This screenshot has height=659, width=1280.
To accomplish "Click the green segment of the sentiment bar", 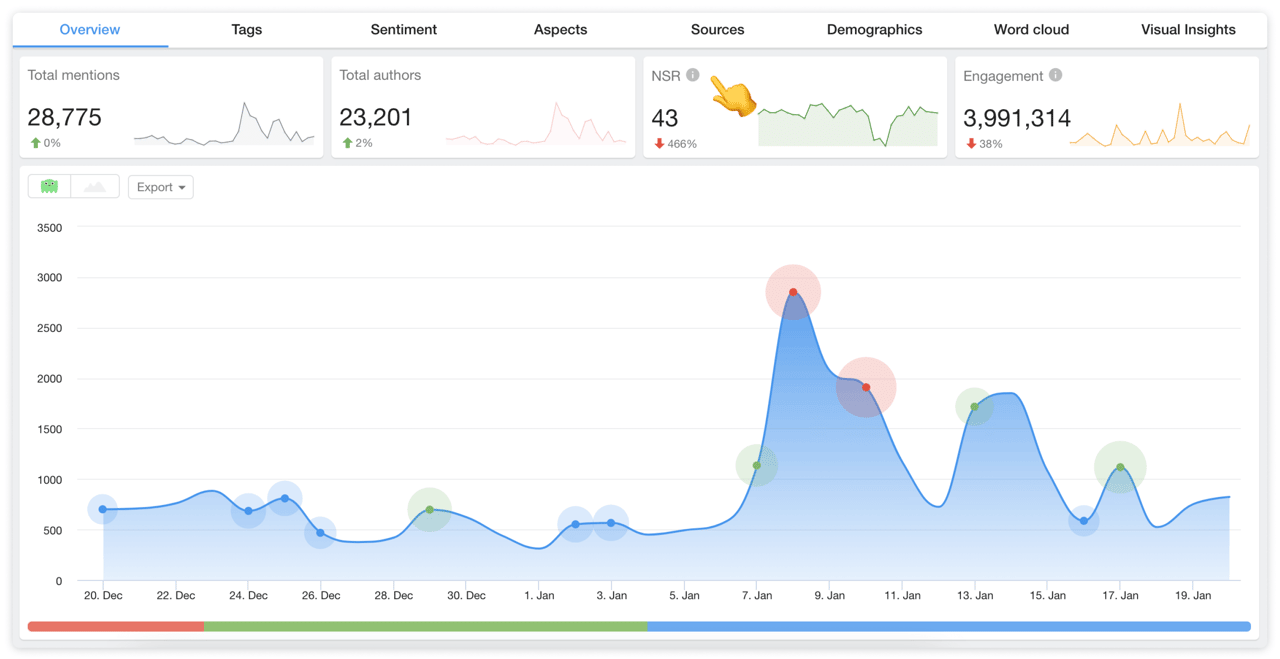I will (425, 626).
